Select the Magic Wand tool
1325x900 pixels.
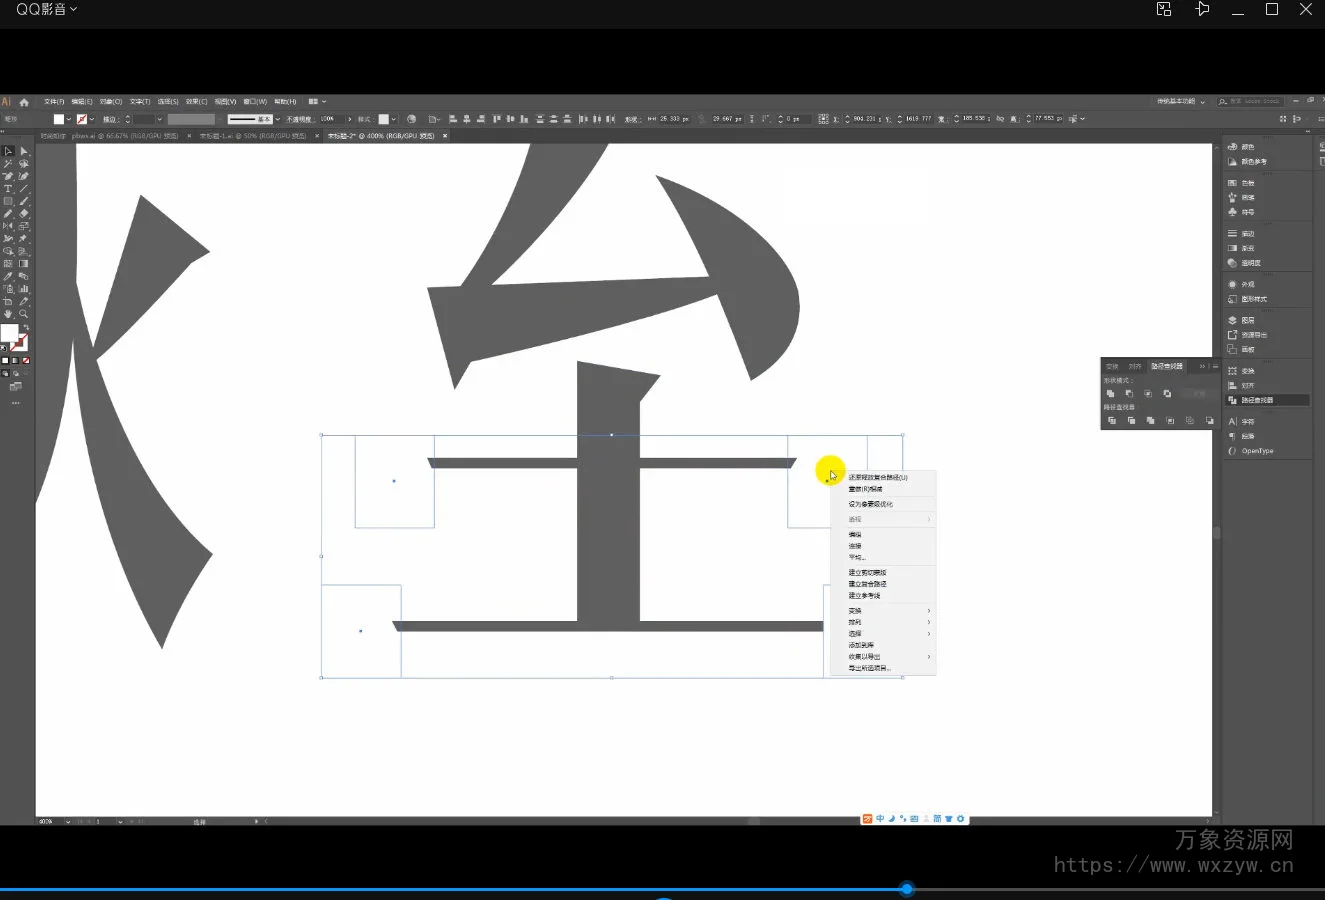coord(8,164)
